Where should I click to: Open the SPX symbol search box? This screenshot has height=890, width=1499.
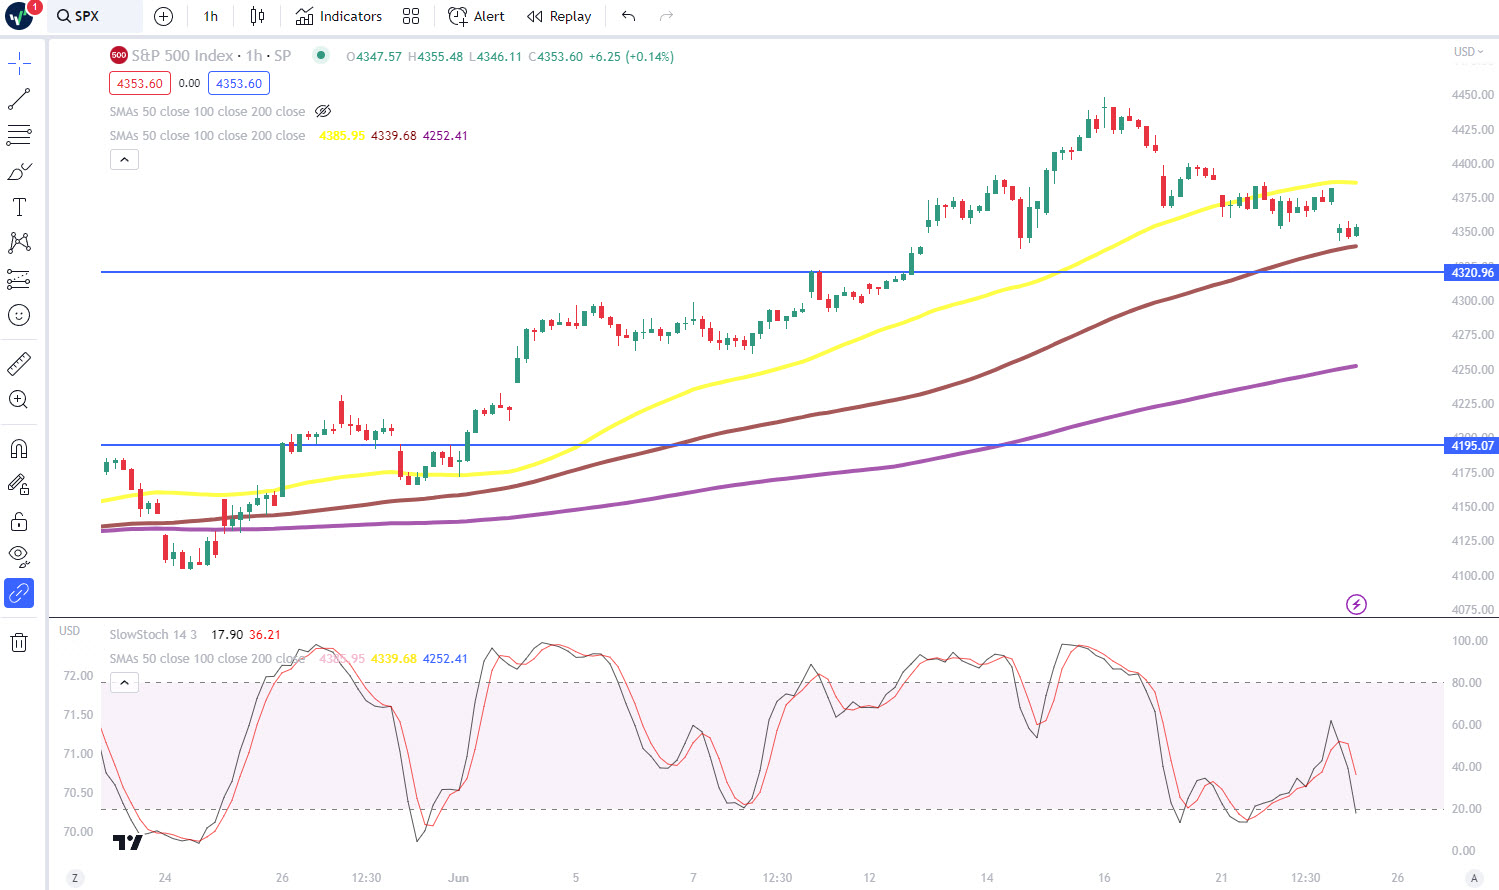click(94, 16)
